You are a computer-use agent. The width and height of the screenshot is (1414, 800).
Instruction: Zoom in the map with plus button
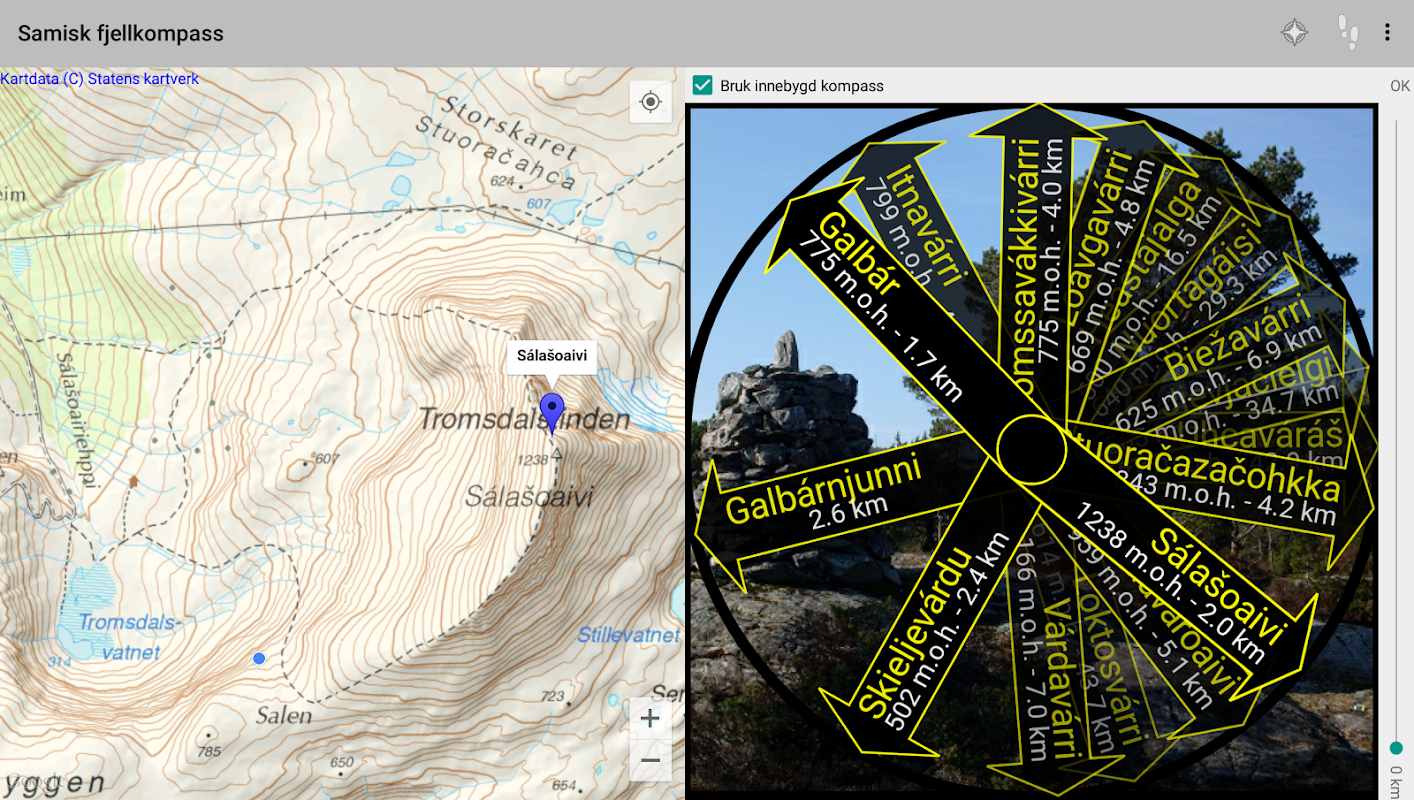click(650, 718)
